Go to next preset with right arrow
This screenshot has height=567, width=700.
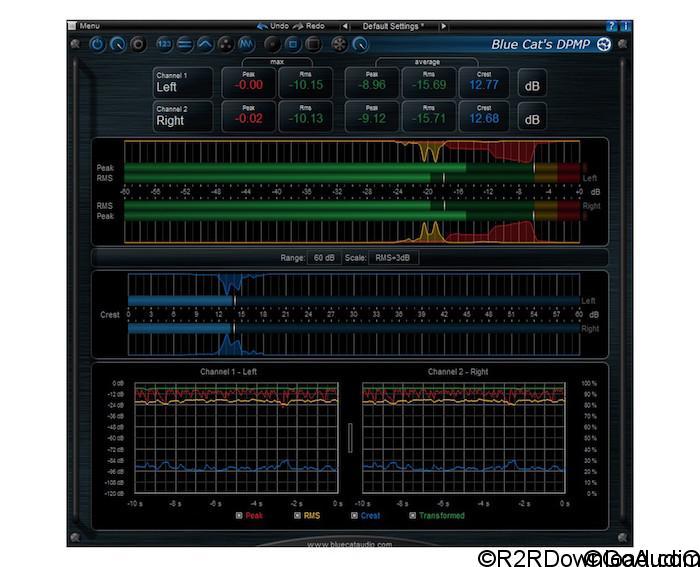(443, 25)
